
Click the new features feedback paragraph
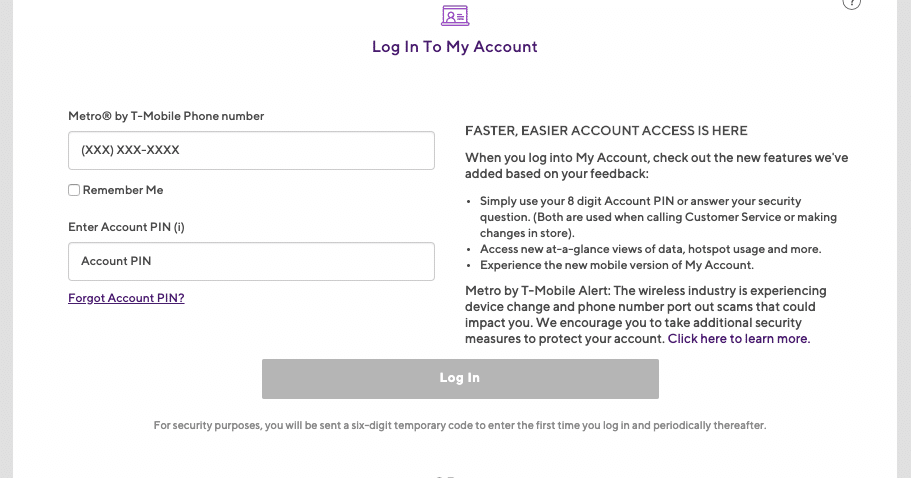click(656, 166)
